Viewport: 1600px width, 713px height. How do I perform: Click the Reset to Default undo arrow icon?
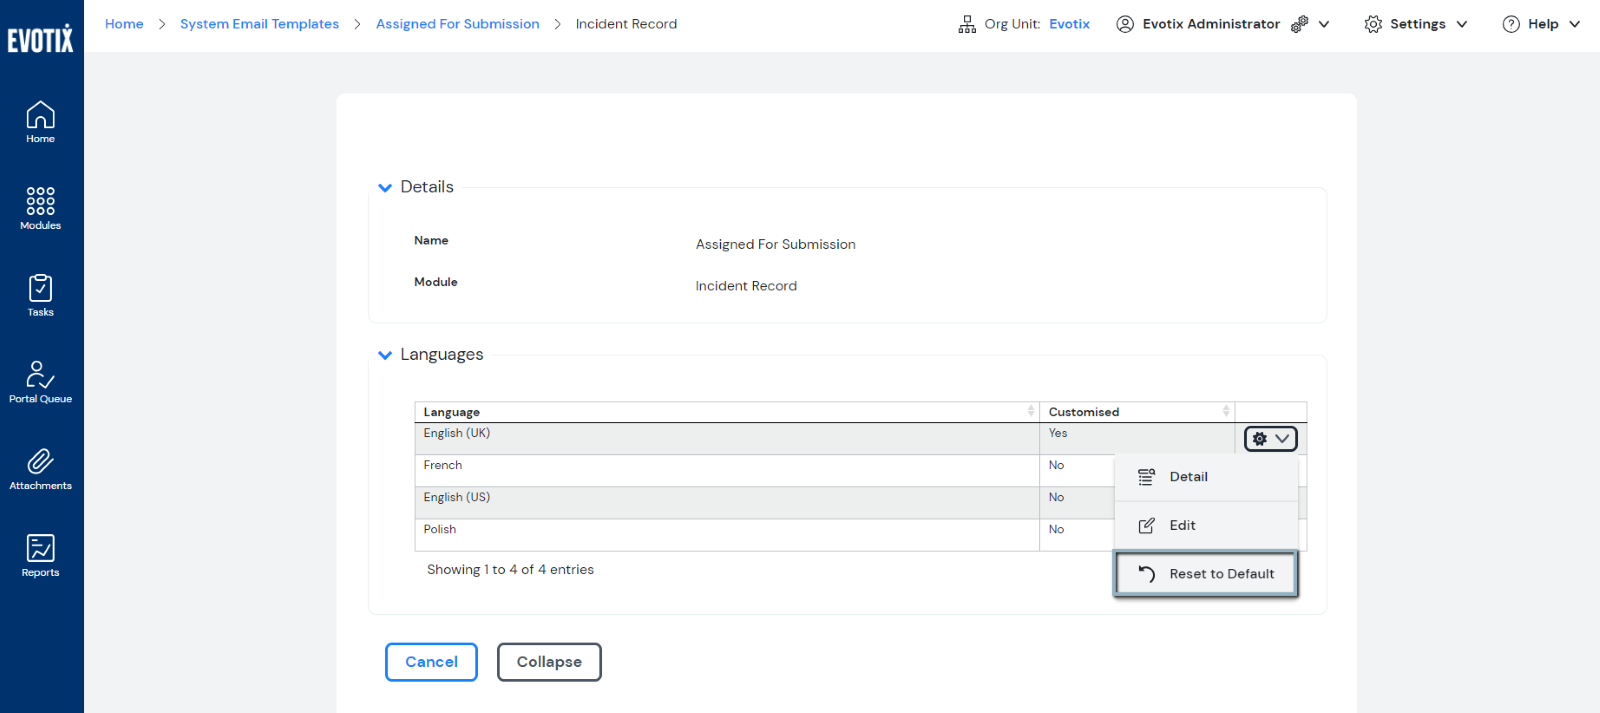1146,574
